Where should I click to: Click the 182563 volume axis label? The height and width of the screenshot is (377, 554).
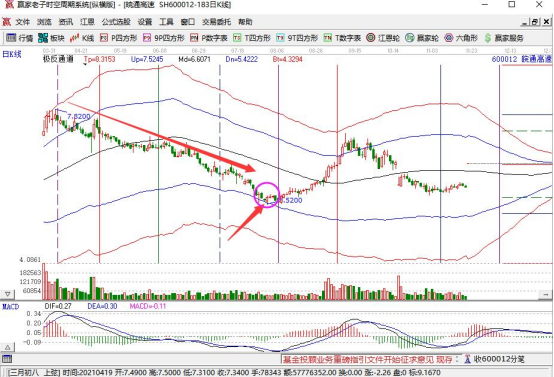point(30,273)
